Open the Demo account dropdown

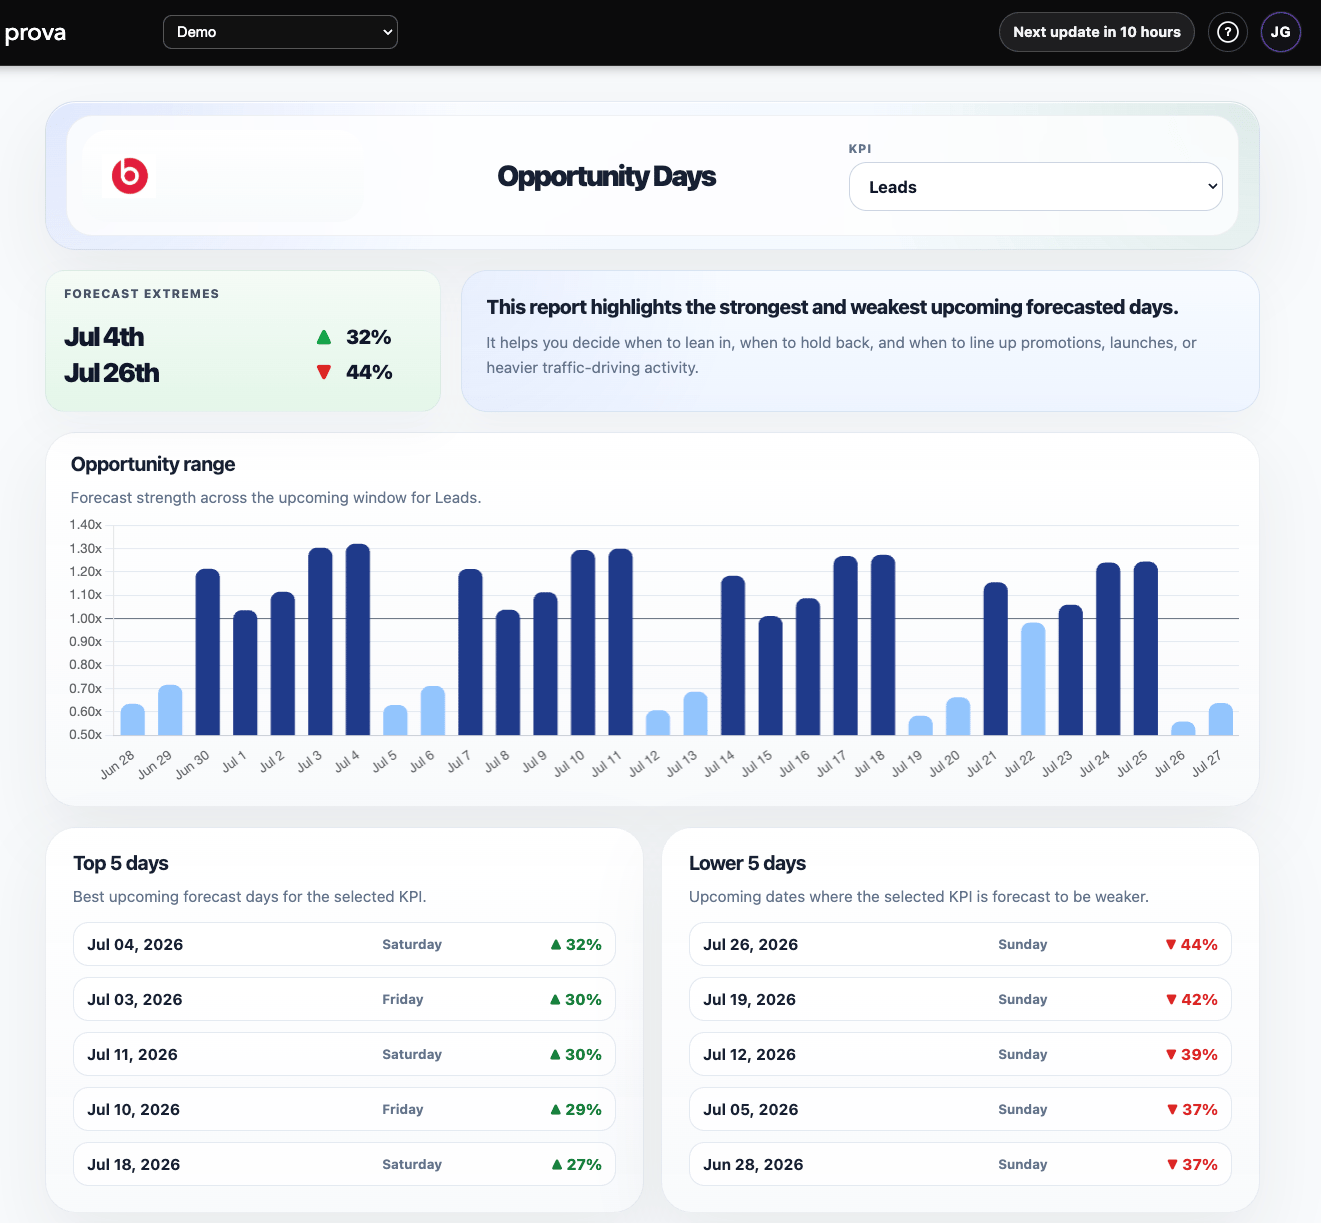tap(280, 32)
